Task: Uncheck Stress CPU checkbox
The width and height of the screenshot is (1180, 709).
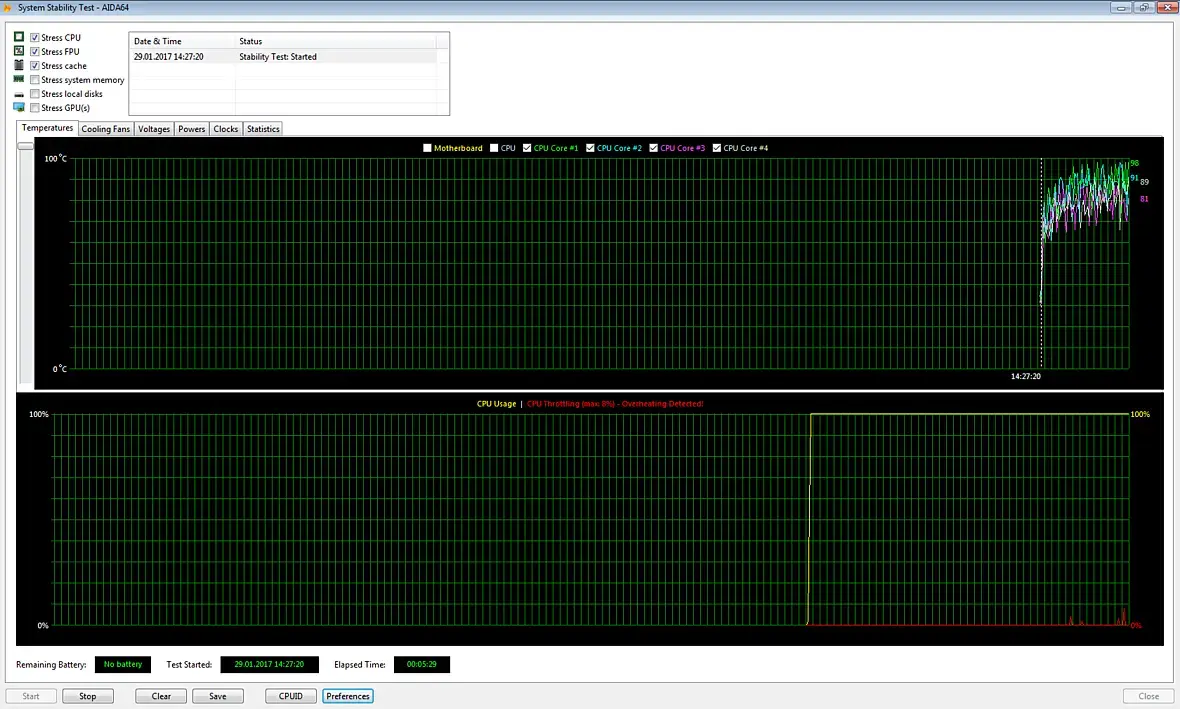Action: (x=35, y=38)
